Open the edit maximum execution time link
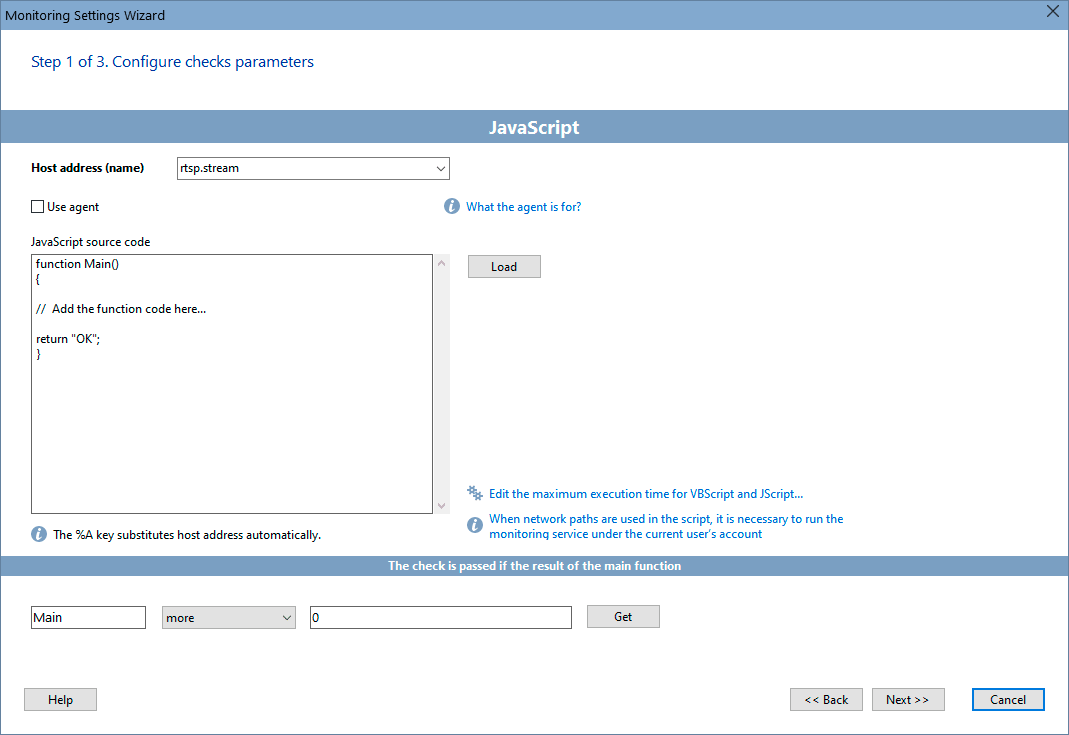The image size is (1069, 735). pos(645,494)
